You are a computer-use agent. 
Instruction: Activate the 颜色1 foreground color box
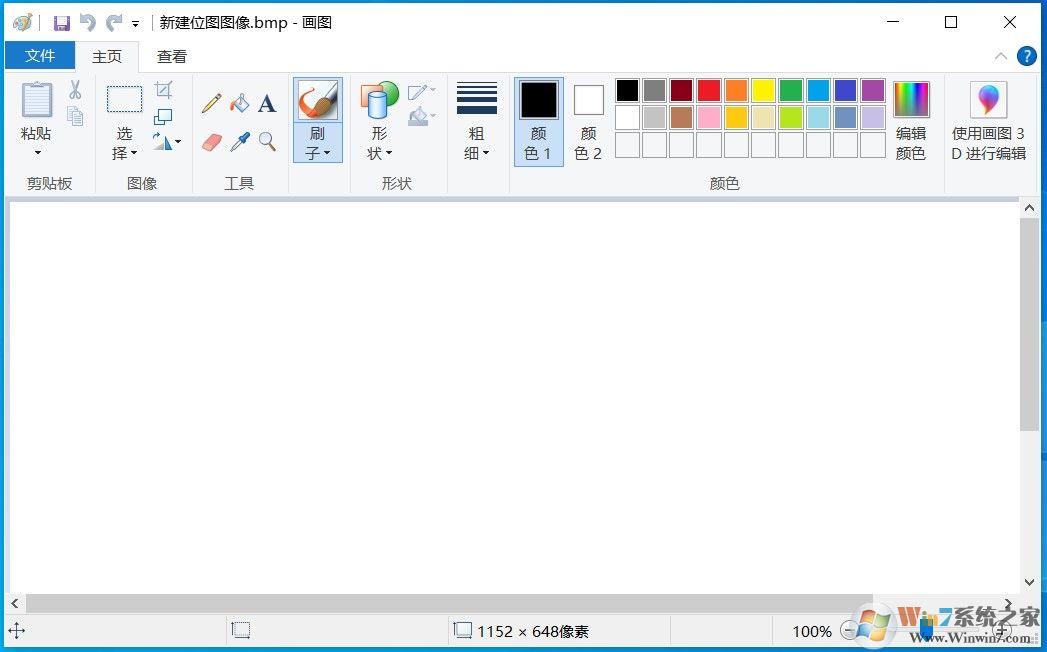pyautogui.click(x=538, y=100)
